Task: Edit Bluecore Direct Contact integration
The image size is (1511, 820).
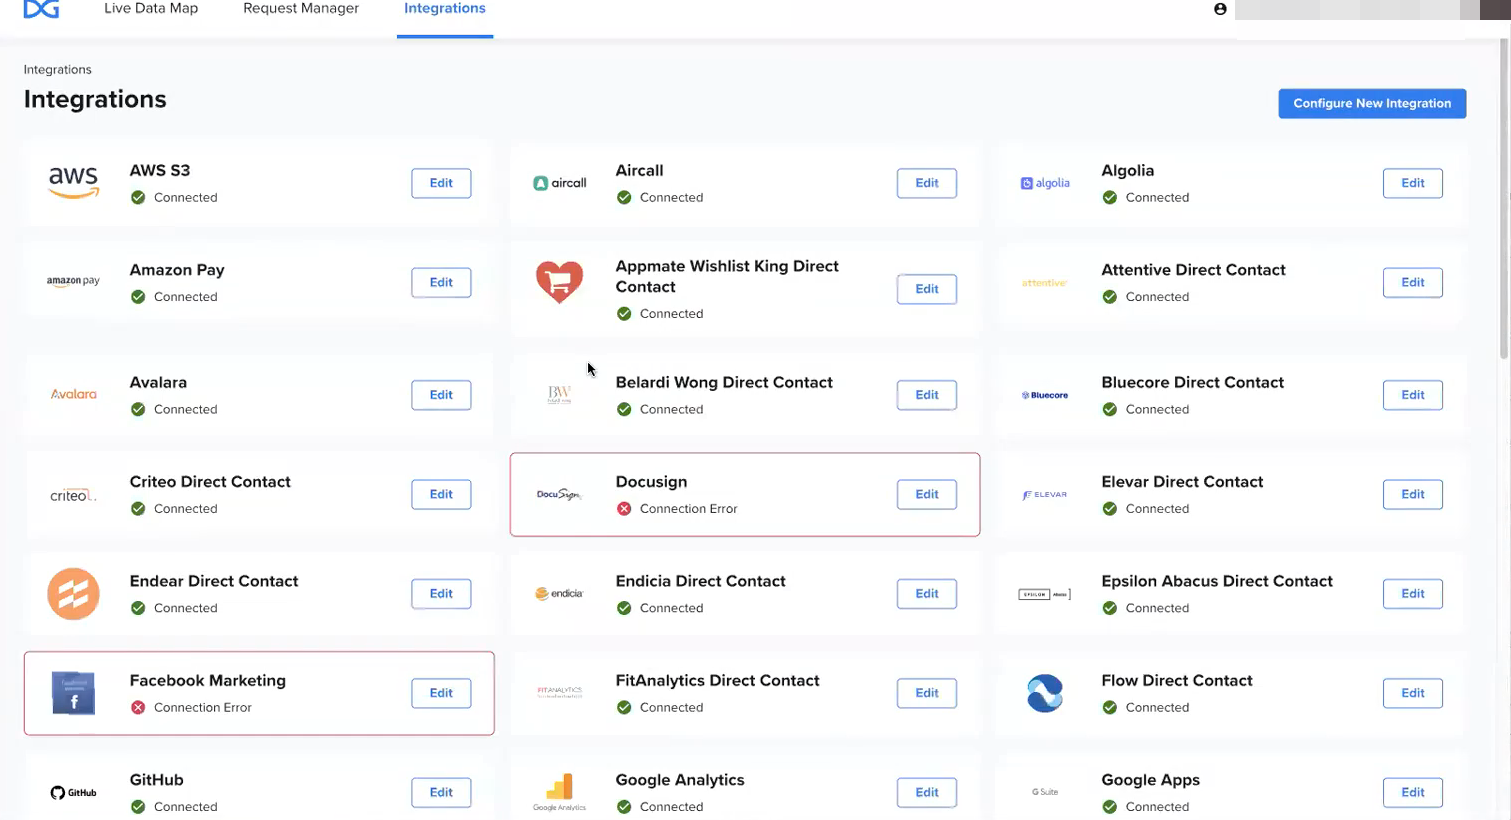Action: point(1413,395)
